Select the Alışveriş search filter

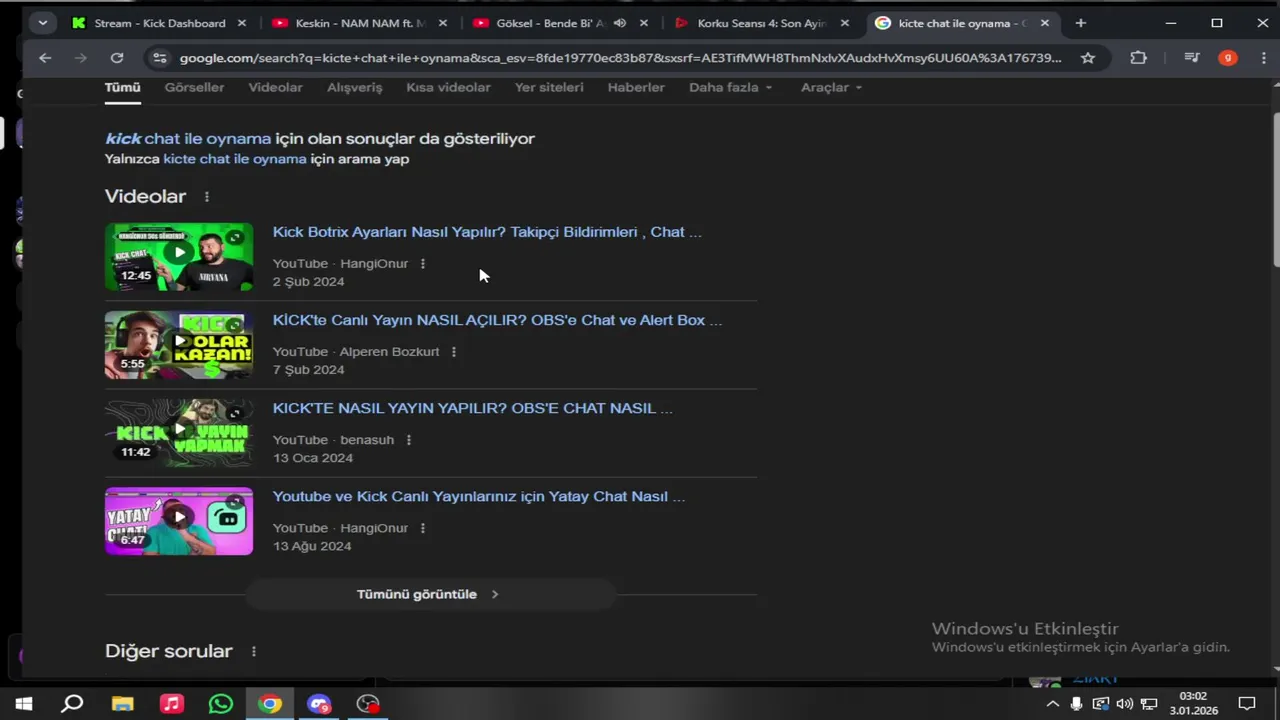point(355,87)
